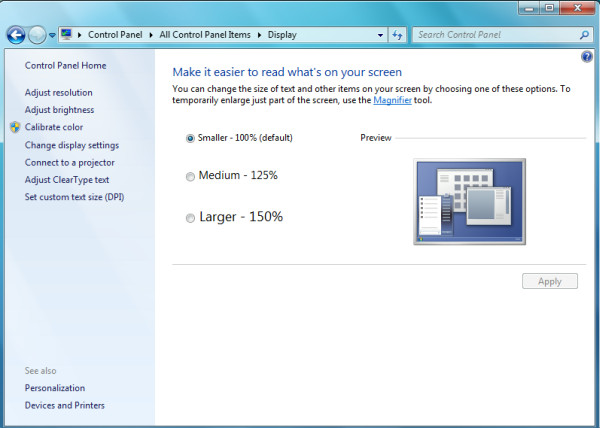The height and width of the screenshot is (428, 600).
Task: Select Medium - 125% radio button
Action: 190,176
